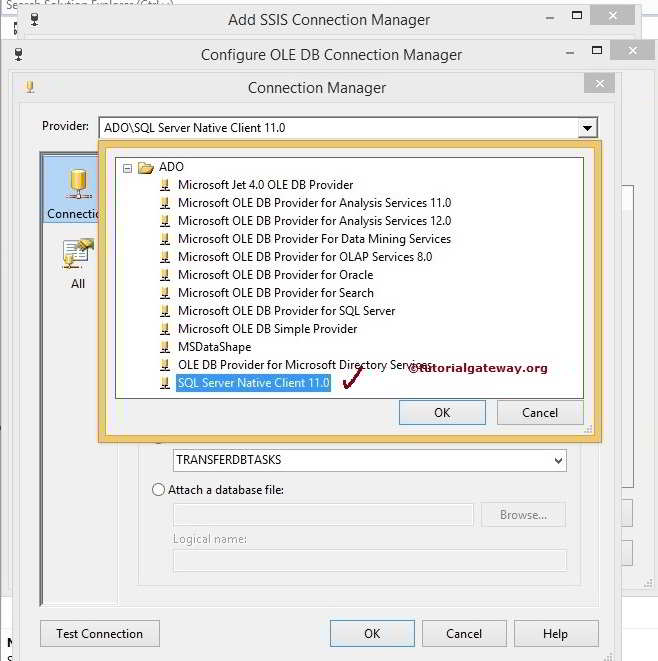The image size is (658, 661).
Task: Open the TRANSFERDBTASKS database dropdown
Action: pos(559,460)
